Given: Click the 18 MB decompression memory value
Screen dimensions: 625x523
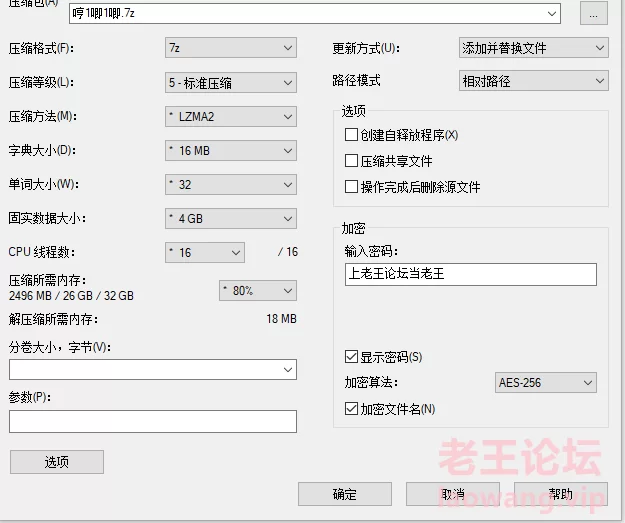Looking at the screenshot, I should pyautogui.click(x=281, y=319).
